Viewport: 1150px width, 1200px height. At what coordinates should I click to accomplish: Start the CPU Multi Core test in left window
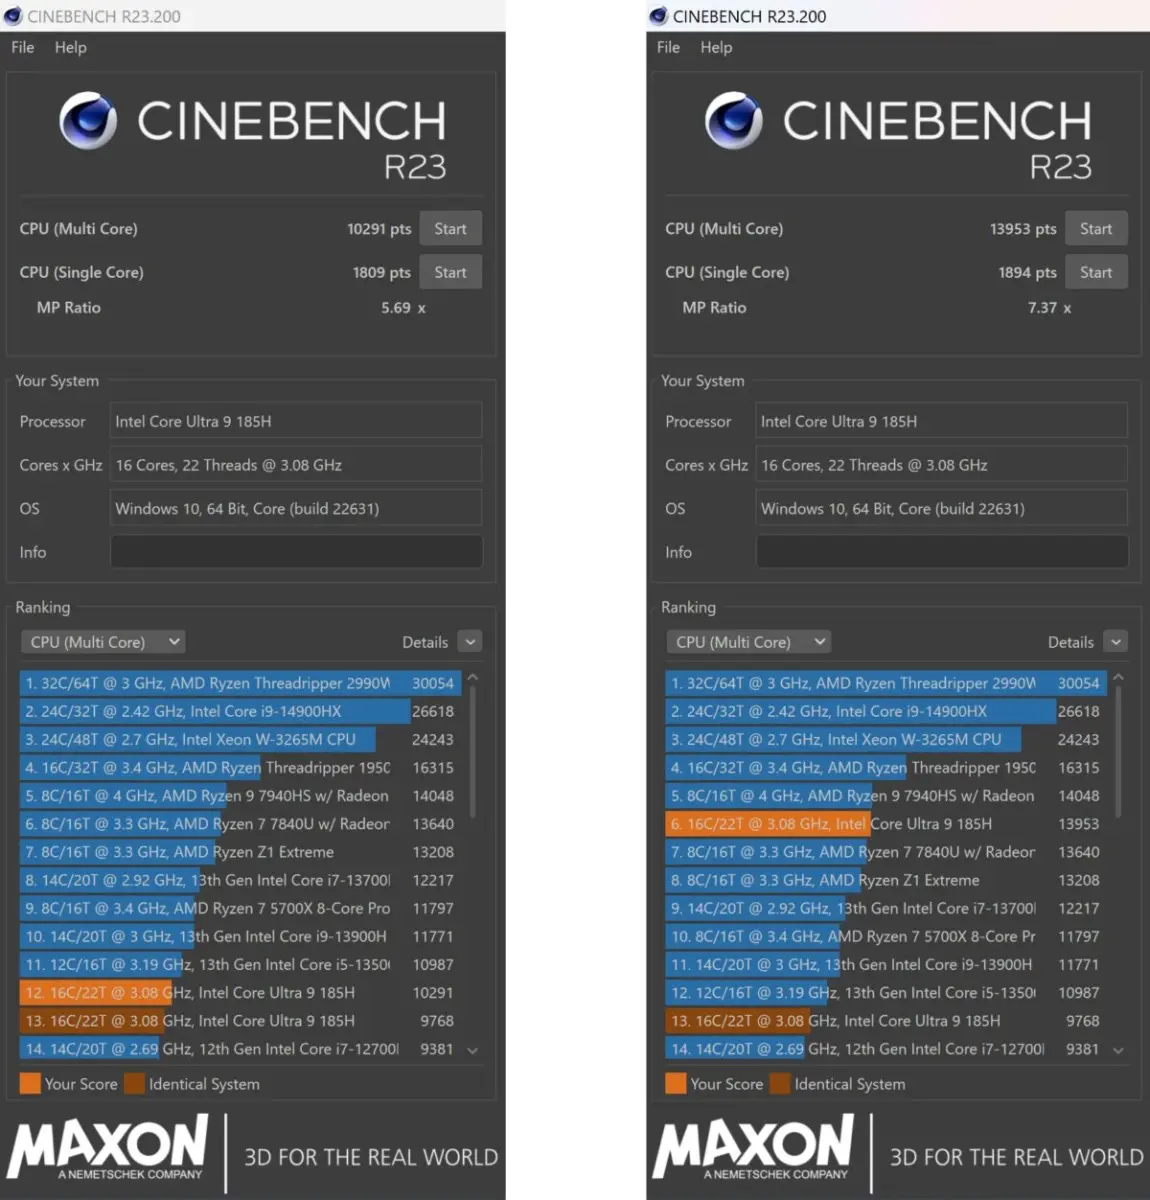coord(450,229)
